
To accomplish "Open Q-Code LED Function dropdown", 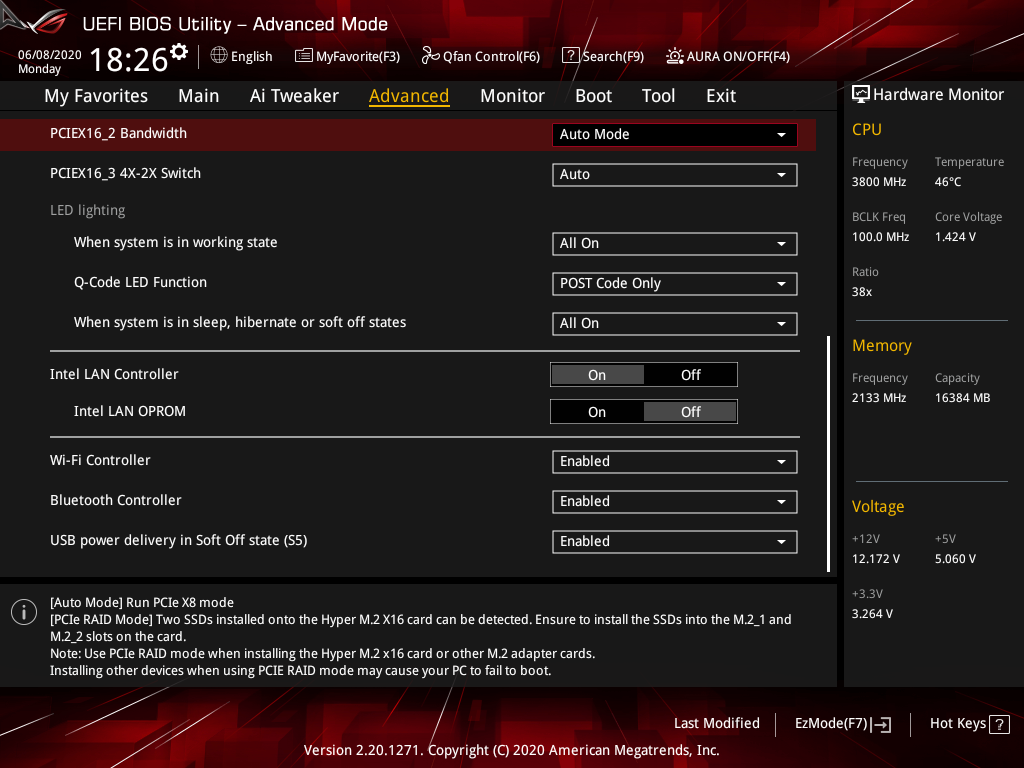I will 675,283.
